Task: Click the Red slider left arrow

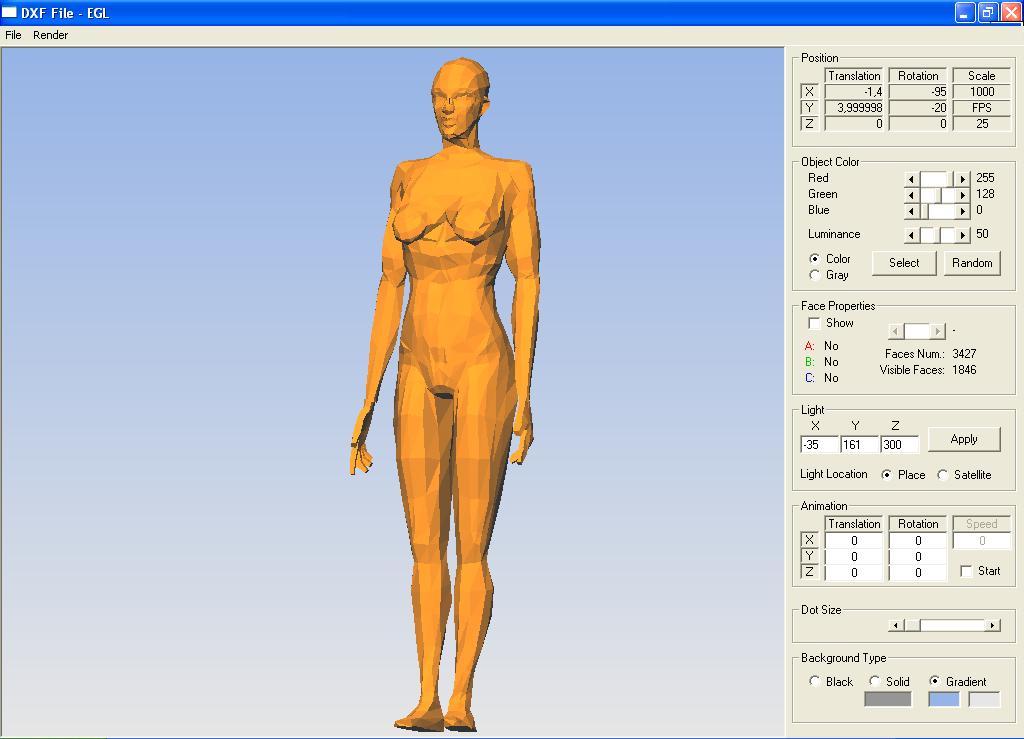Action: click(x=911, y=179)
